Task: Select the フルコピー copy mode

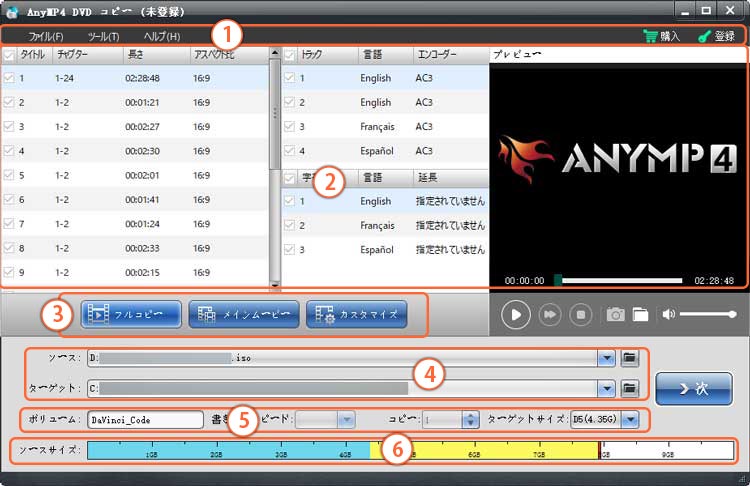Action: point(131,314)
